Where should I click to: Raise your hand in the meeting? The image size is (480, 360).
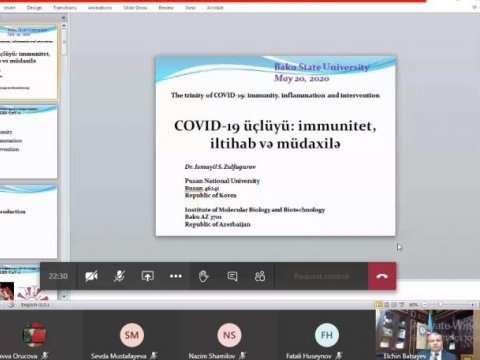click(204, 276)
